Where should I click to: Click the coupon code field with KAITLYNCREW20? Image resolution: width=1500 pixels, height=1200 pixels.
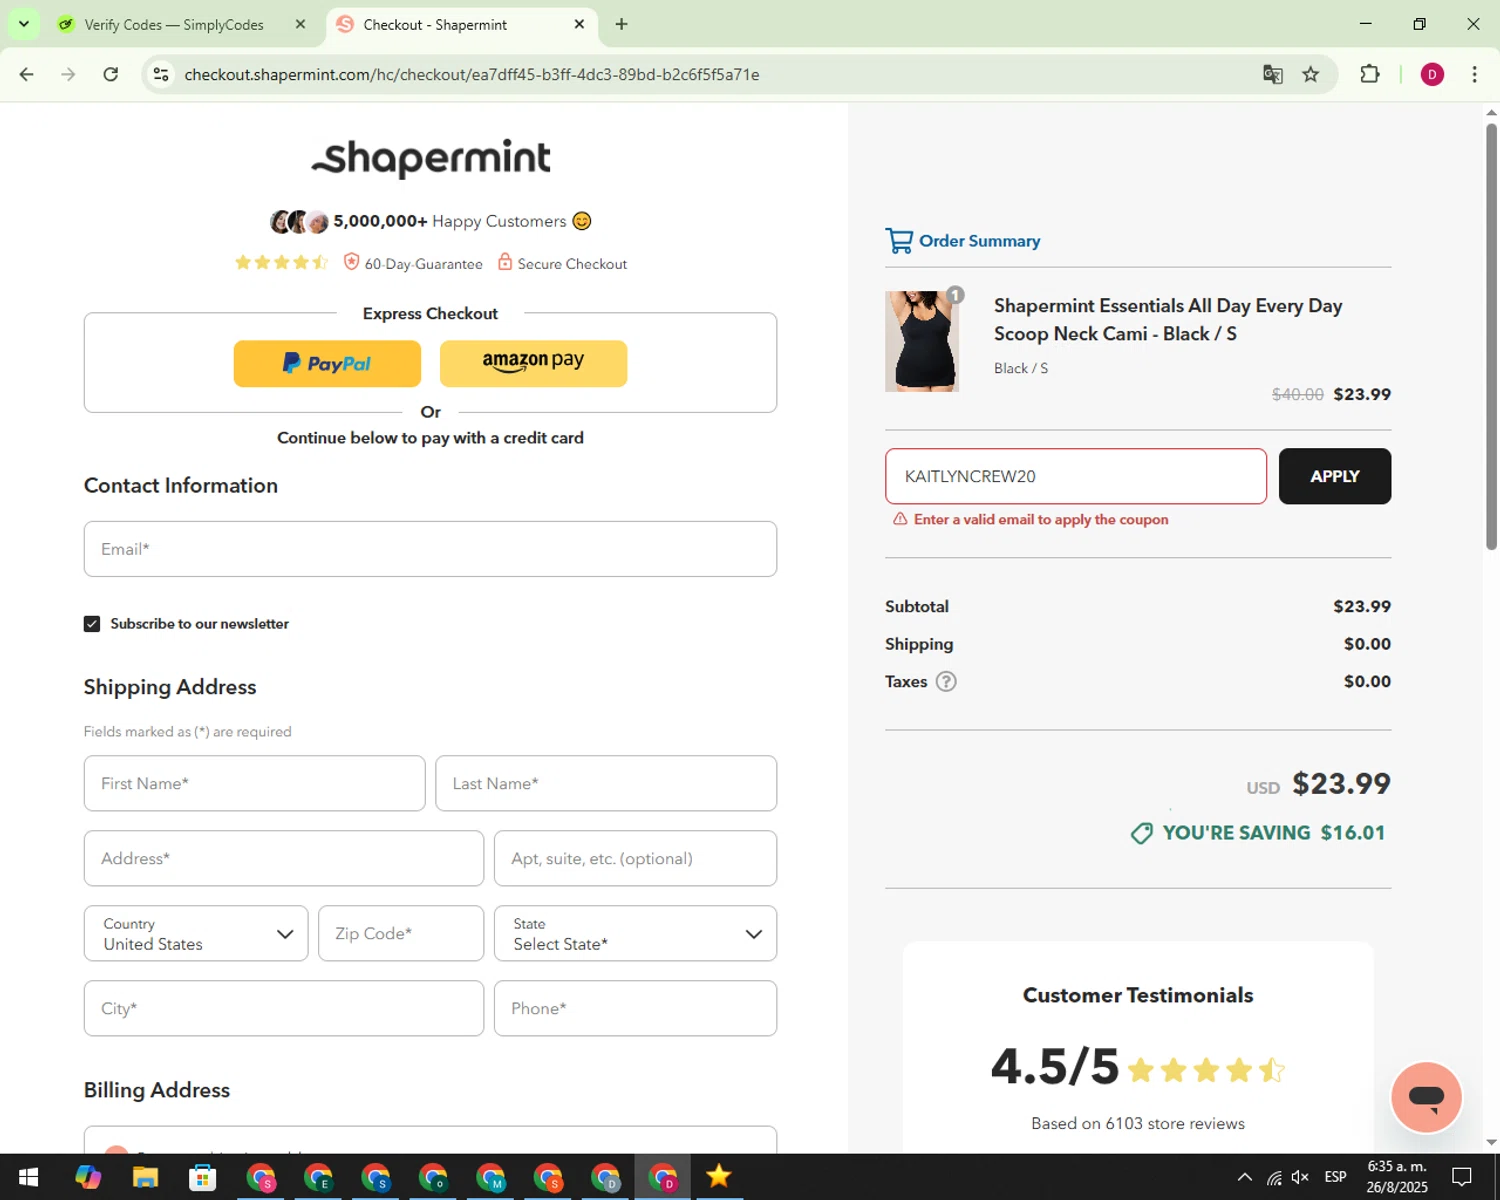point(1075,476)
